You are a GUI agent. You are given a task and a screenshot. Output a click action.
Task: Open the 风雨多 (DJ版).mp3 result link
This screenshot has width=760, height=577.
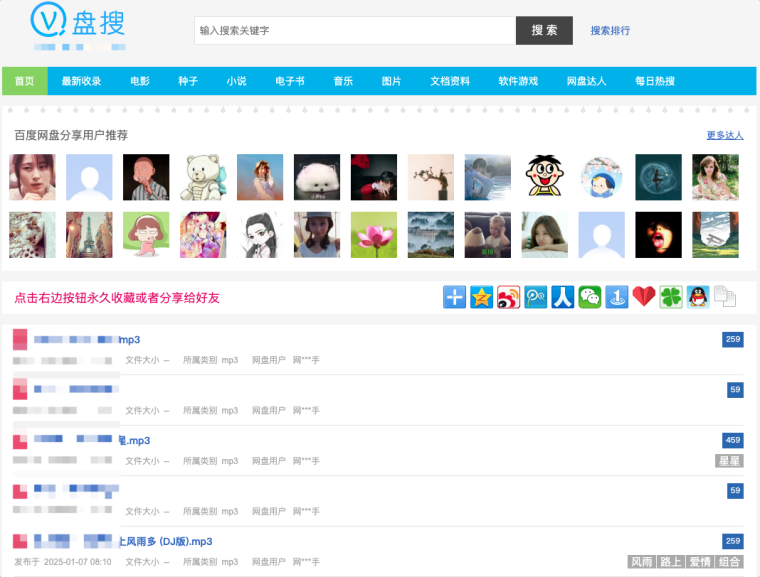[165, 541]
